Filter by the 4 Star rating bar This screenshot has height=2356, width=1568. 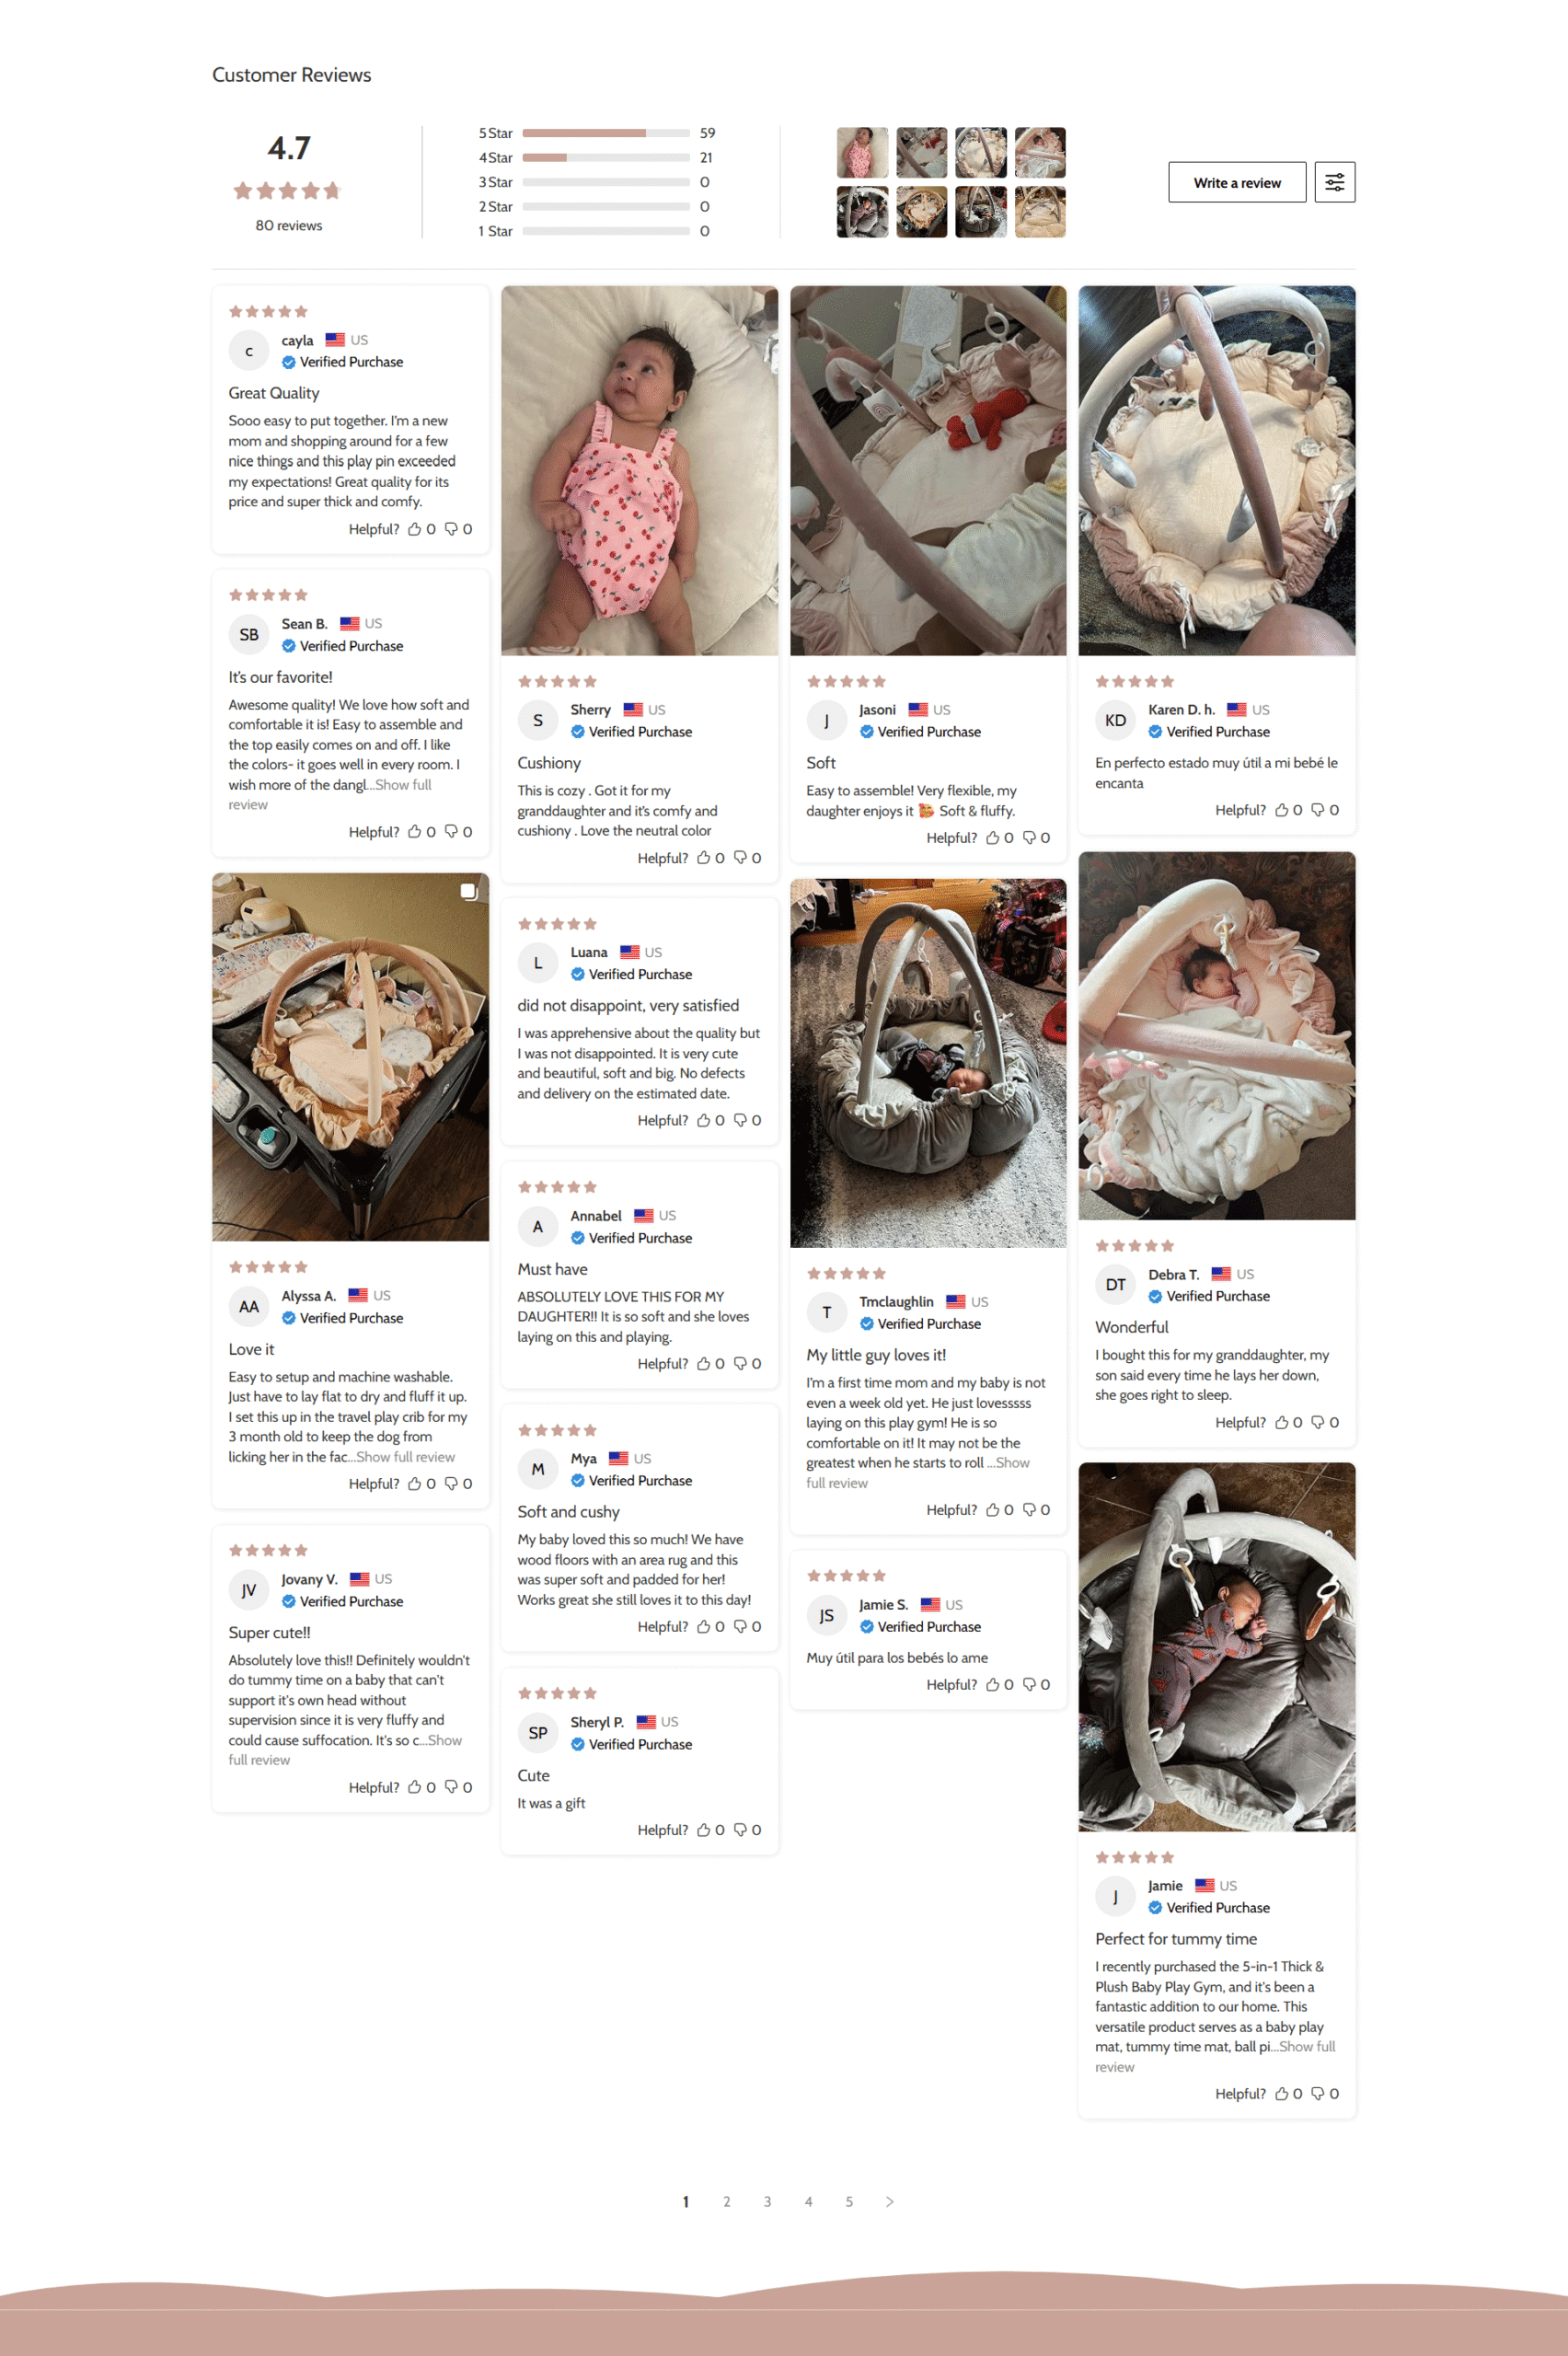point(606,158)
